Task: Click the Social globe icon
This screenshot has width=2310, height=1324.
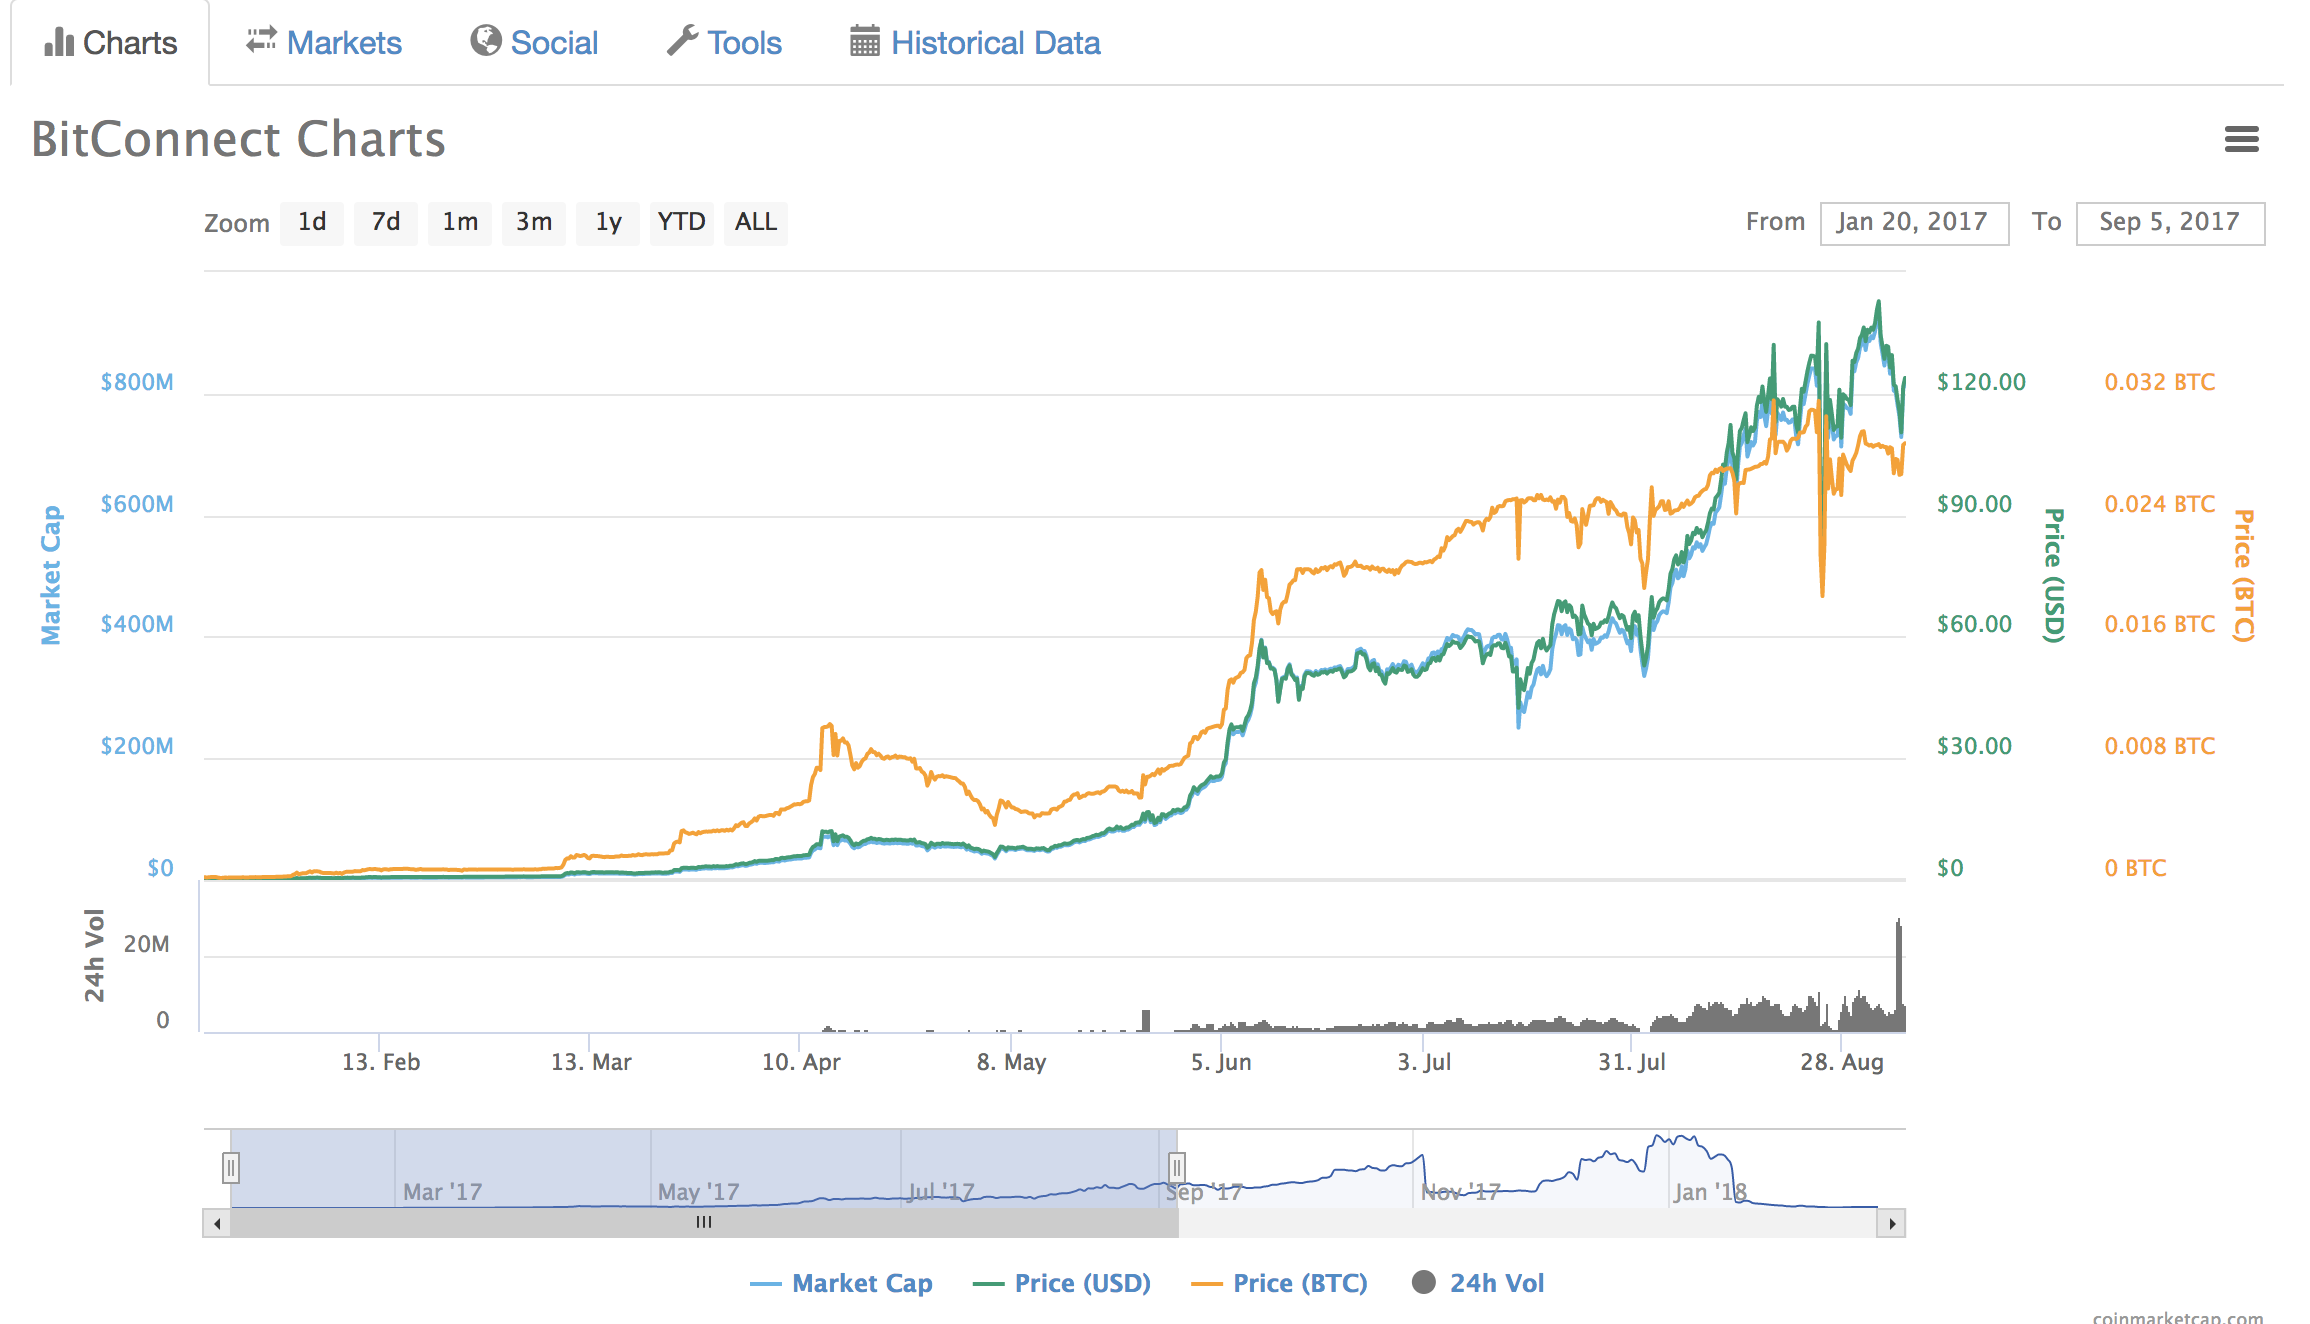Action: pyautogui.click(x=486, y=40)
